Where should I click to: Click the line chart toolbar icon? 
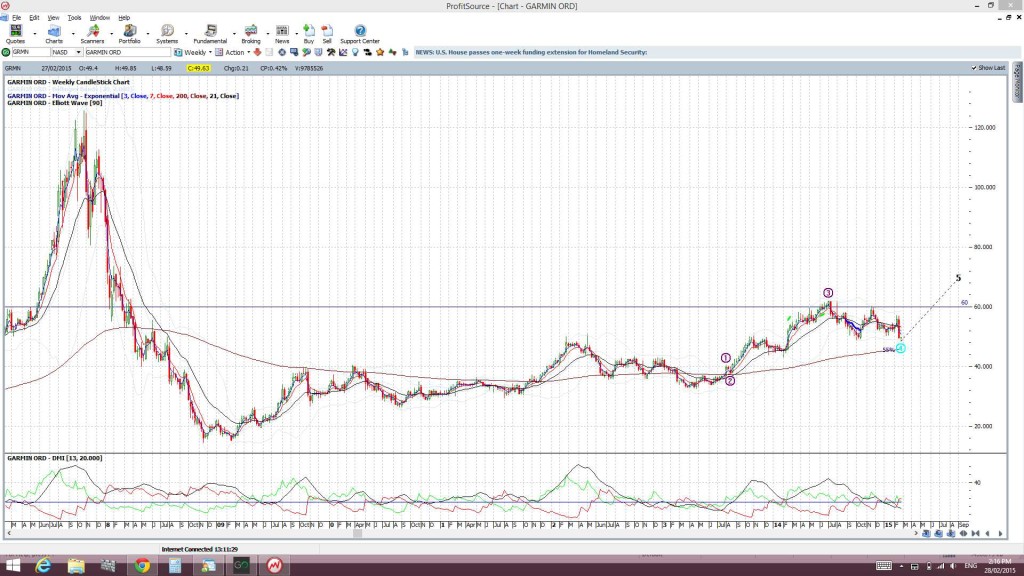343,52
